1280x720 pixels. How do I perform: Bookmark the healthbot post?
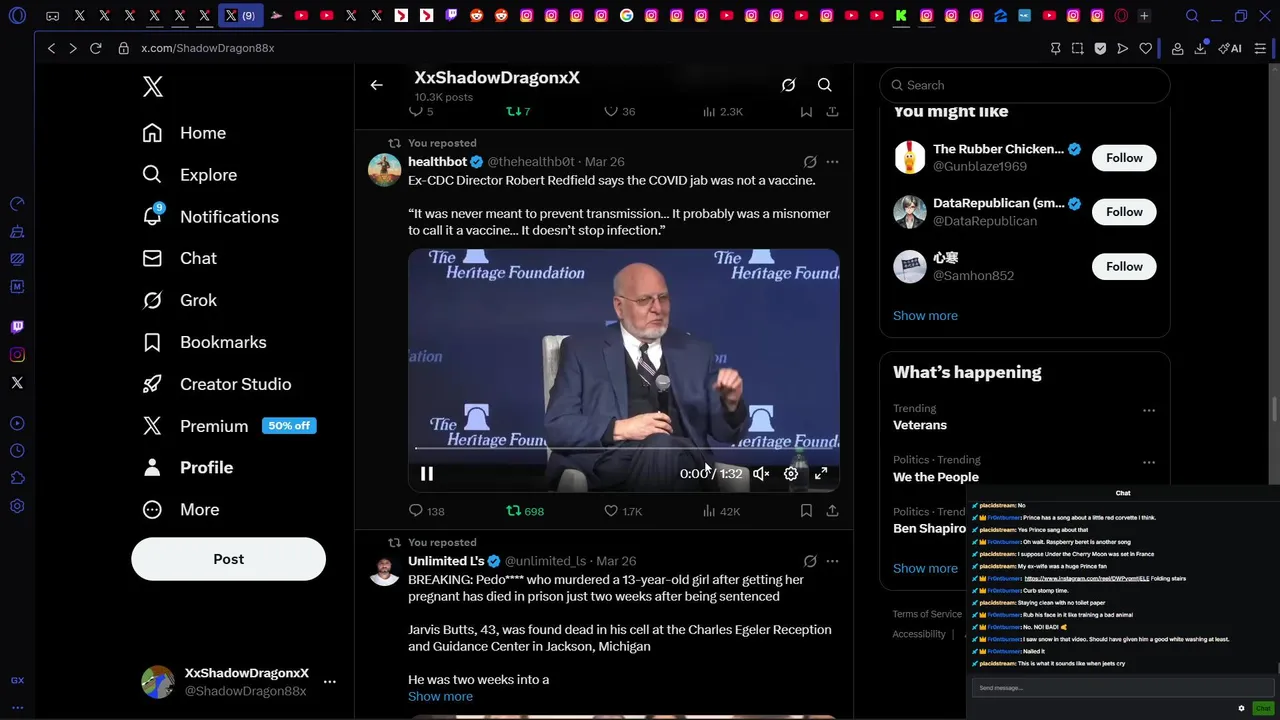coord(806,511)
